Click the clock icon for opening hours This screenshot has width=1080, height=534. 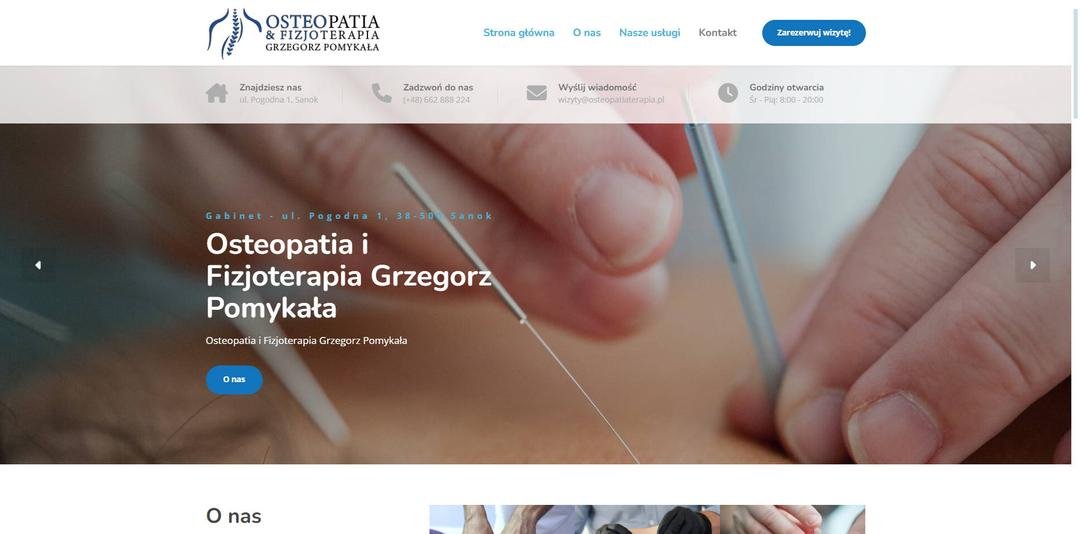coord(727,93)
